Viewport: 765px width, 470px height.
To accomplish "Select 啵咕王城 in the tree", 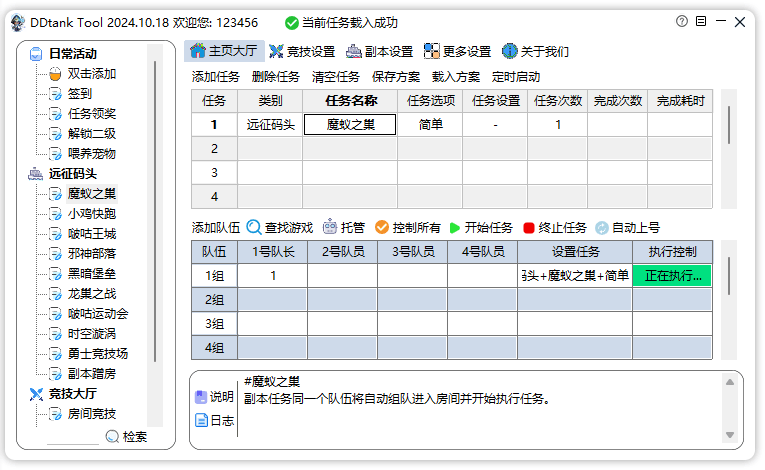I will click(x=92, y=234).
